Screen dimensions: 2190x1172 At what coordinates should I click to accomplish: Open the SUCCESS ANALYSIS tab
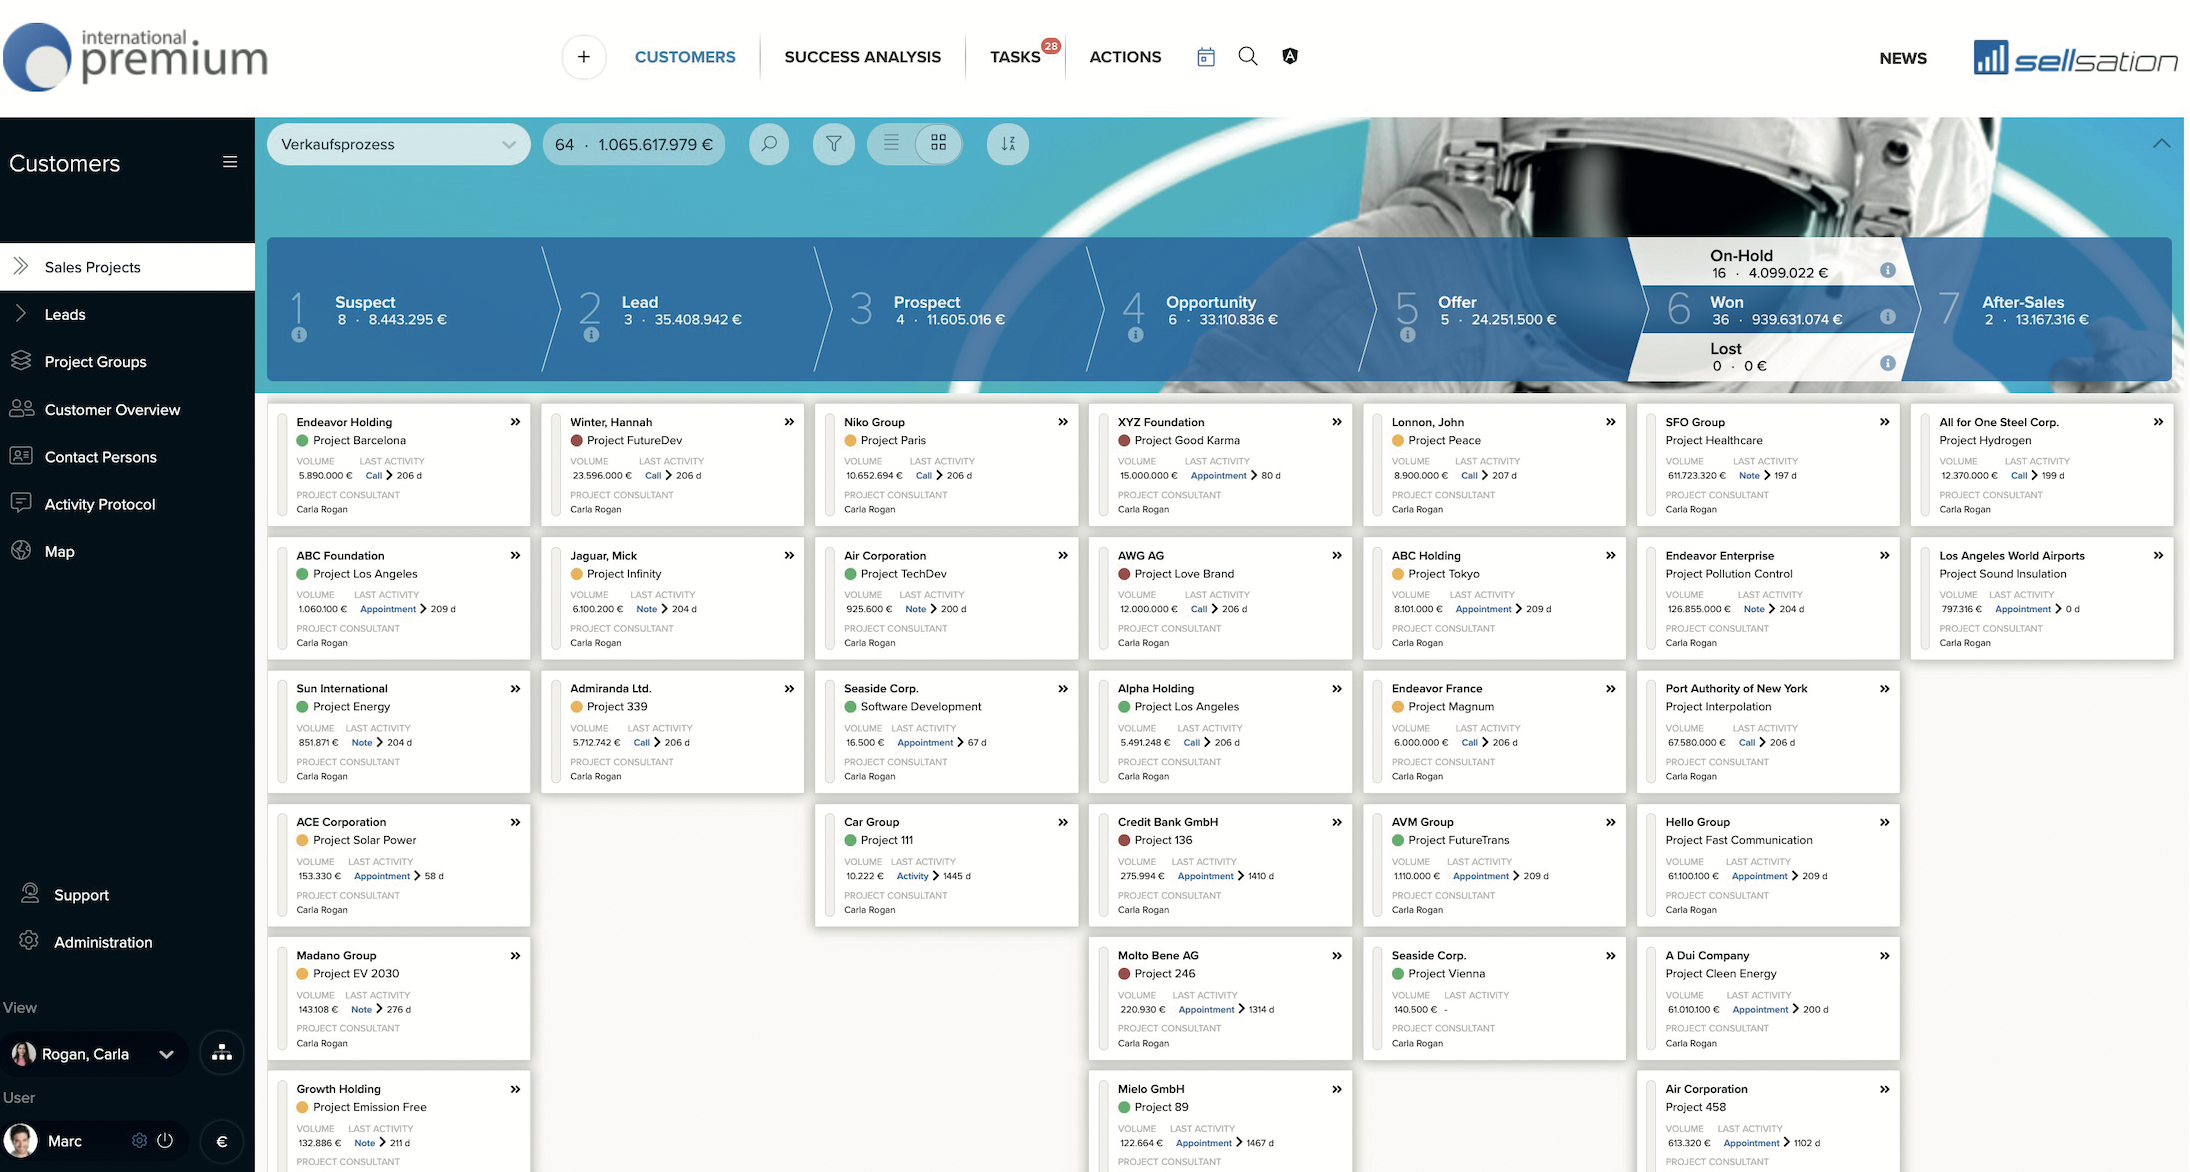click(x=863, y=57)
